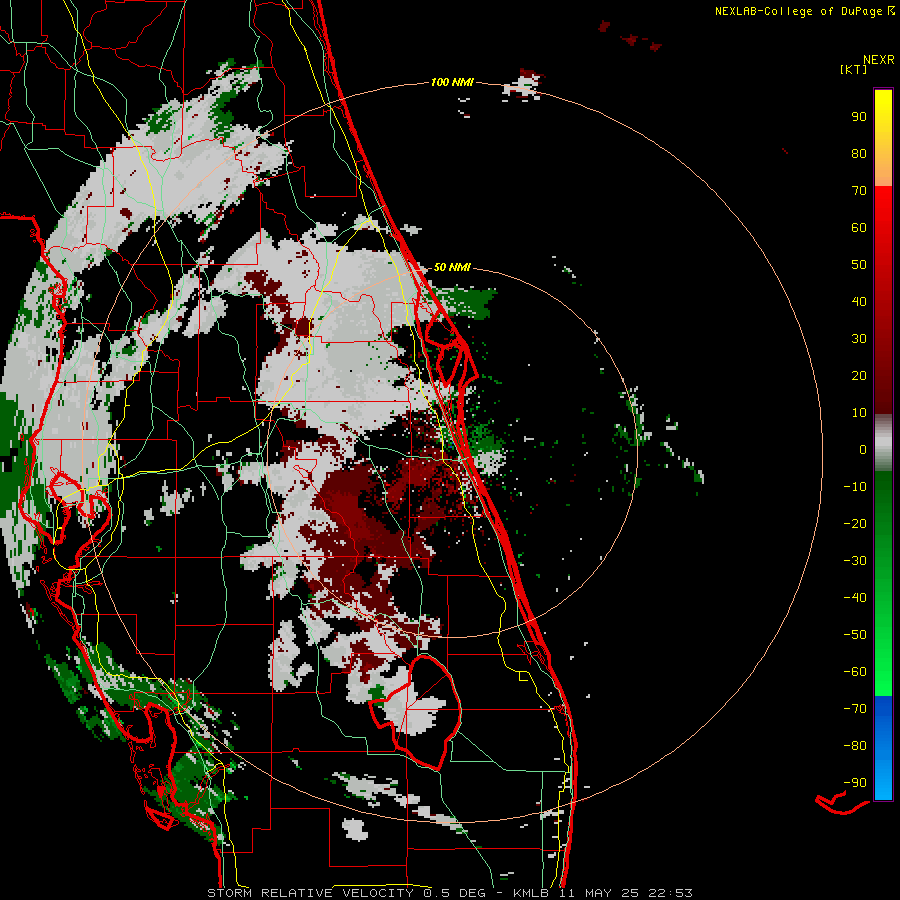Click the -80 value on the velocity scale
900x900 pixels.
pos(855,746)
